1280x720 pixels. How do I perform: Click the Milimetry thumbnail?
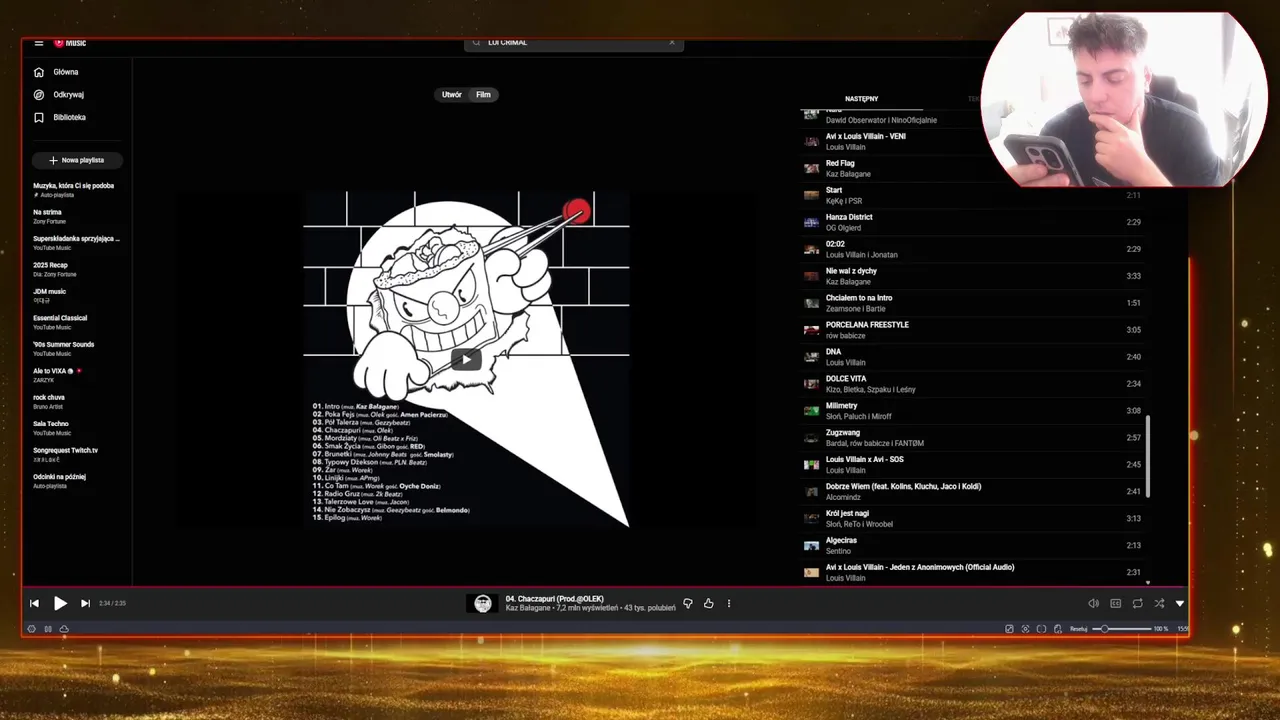coord(811,411)
